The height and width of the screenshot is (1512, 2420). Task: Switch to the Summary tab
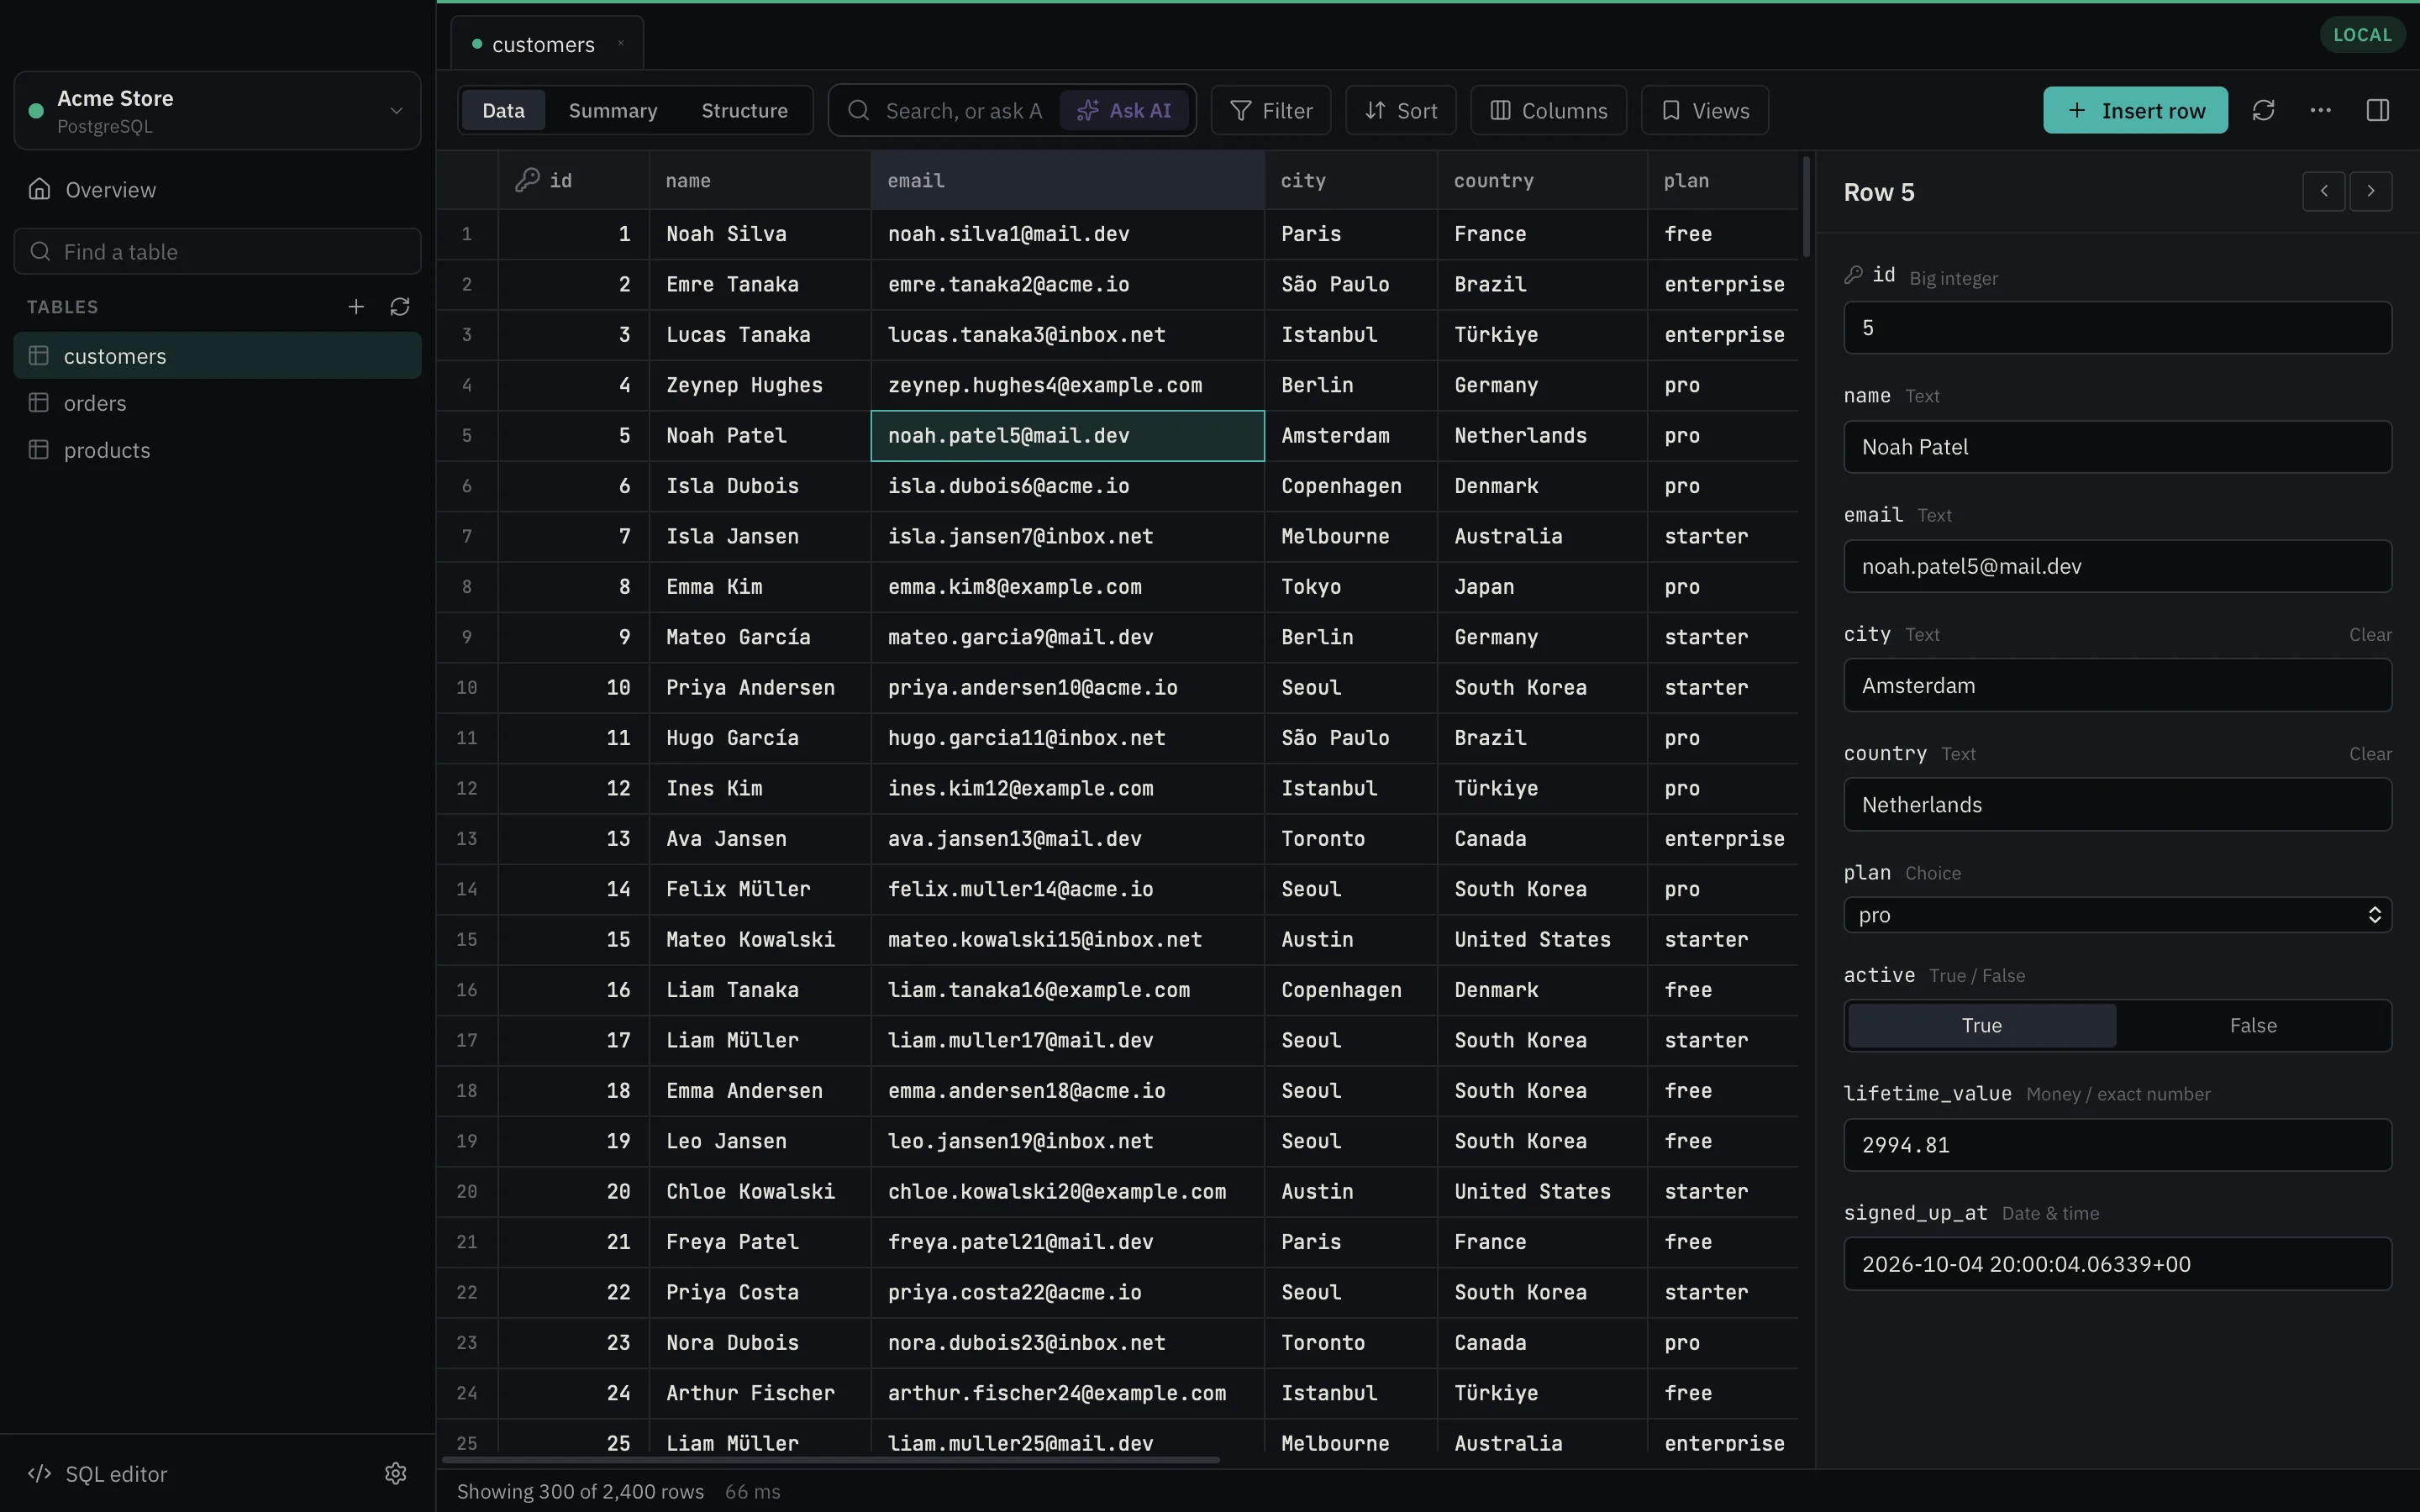[613, 110]
